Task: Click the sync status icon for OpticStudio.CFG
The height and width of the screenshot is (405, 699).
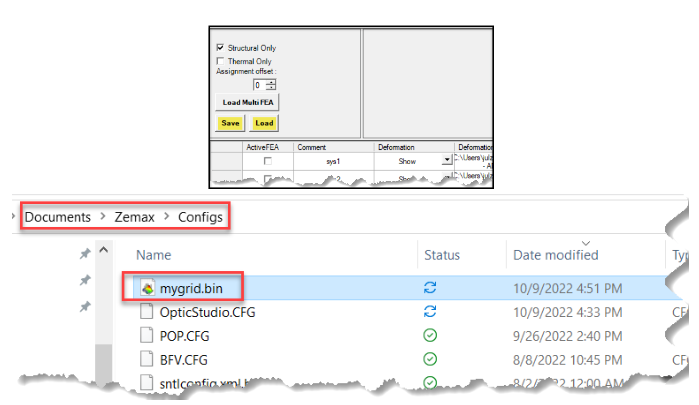Action: tap(430, 311)
